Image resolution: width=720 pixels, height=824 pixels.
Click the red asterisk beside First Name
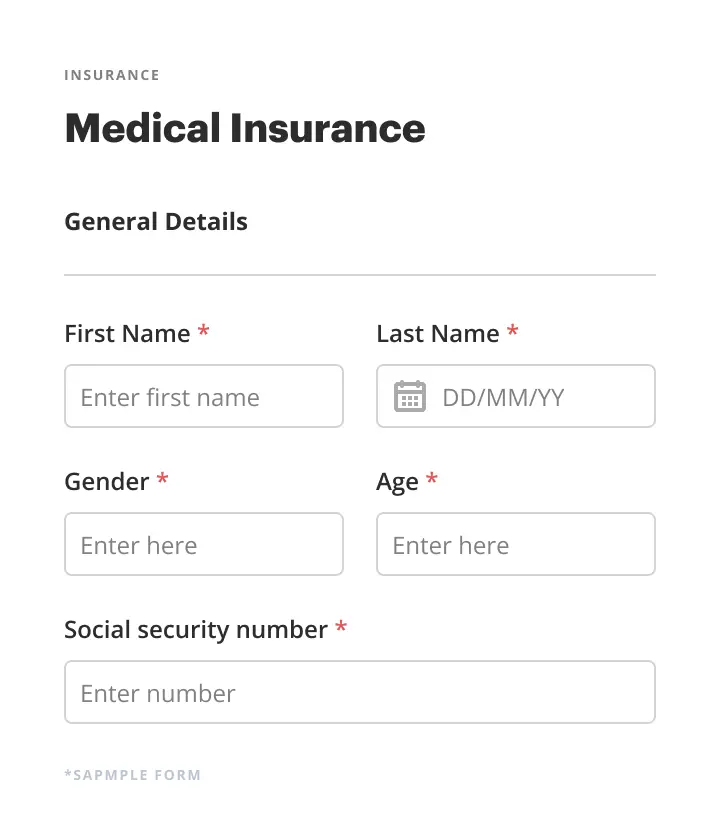pos(204,331)
